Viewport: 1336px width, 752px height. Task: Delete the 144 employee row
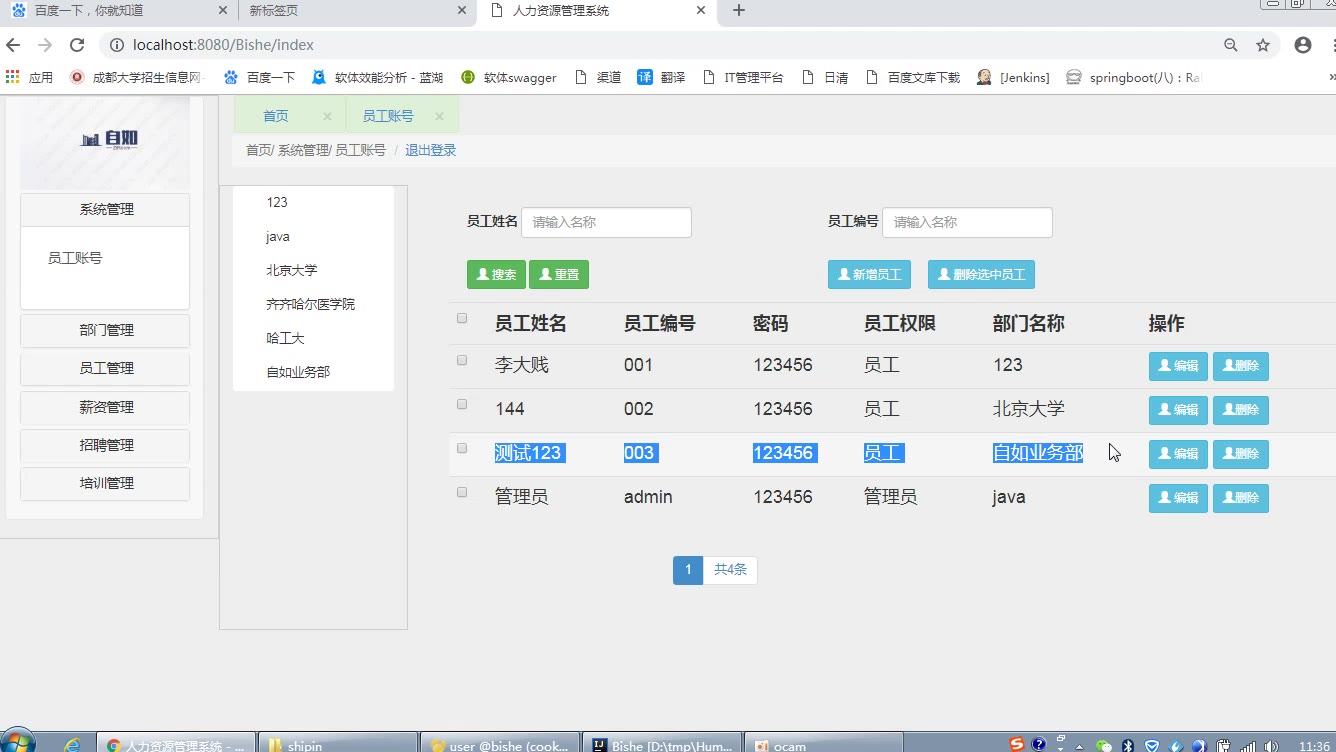pos(1241,410)
